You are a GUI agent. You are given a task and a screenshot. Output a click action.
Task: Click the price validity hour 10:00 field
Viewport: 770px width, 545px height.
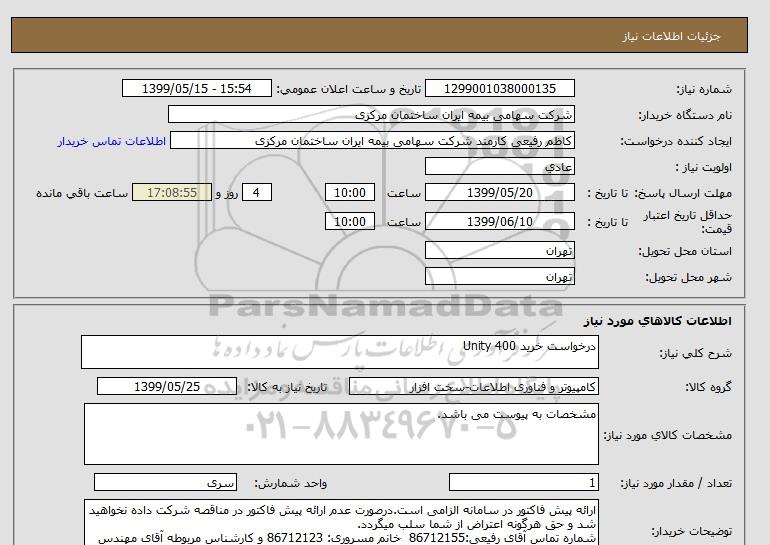click(350, 221)
